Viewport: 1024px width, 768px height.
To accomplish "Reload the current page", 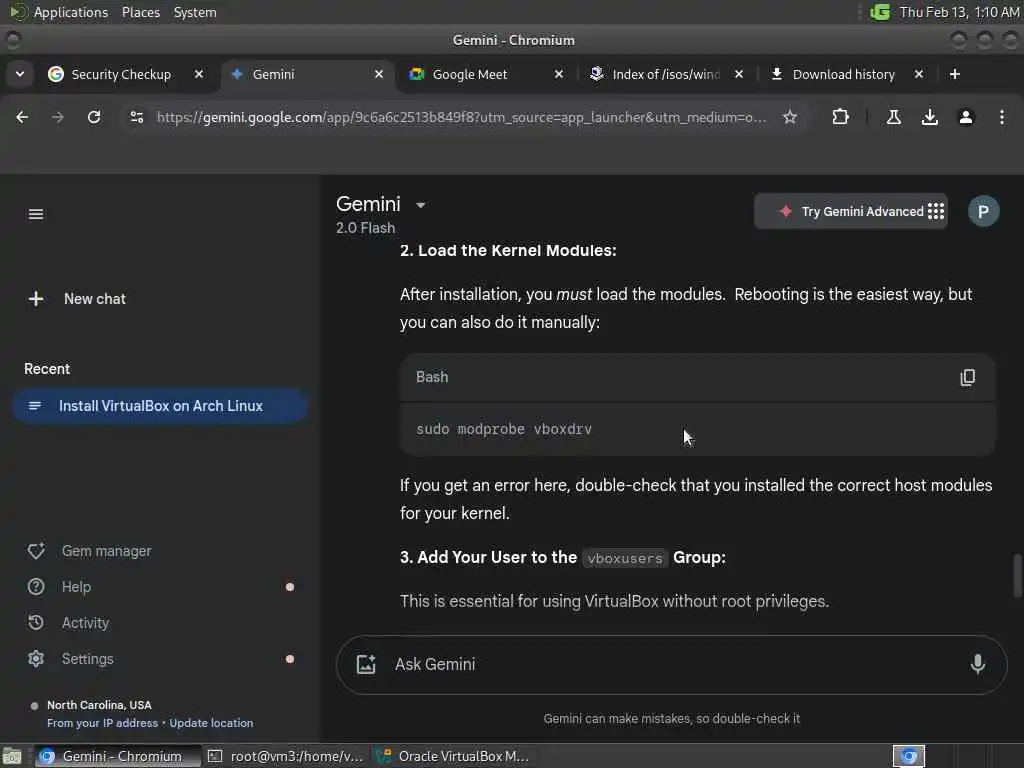I will tap(94, 117).
